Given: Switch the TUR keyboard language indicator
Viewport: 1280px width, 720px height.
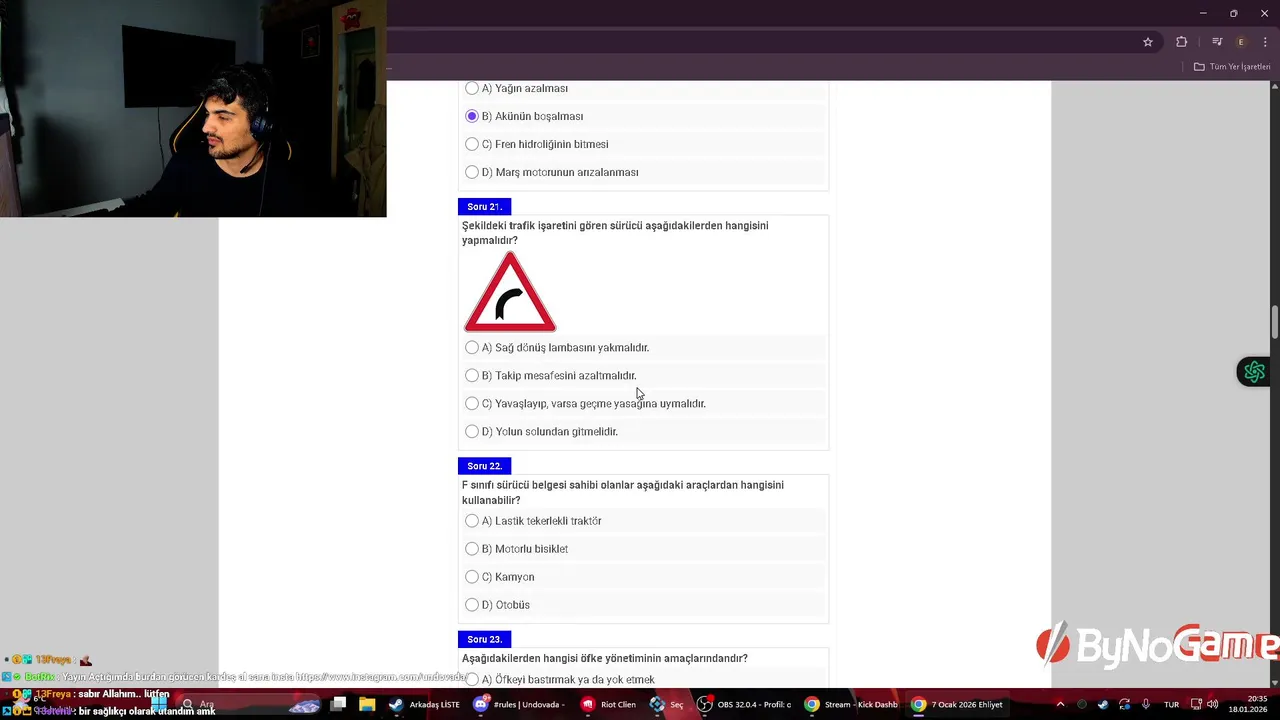Looking at the screenshot, I should [x=1171, y=704].
